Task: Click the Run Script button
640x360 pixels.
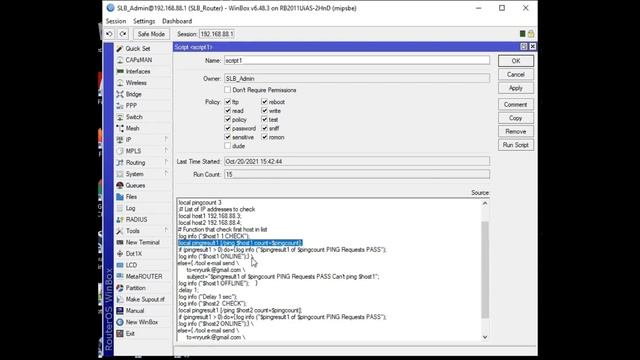Action: 516,145
